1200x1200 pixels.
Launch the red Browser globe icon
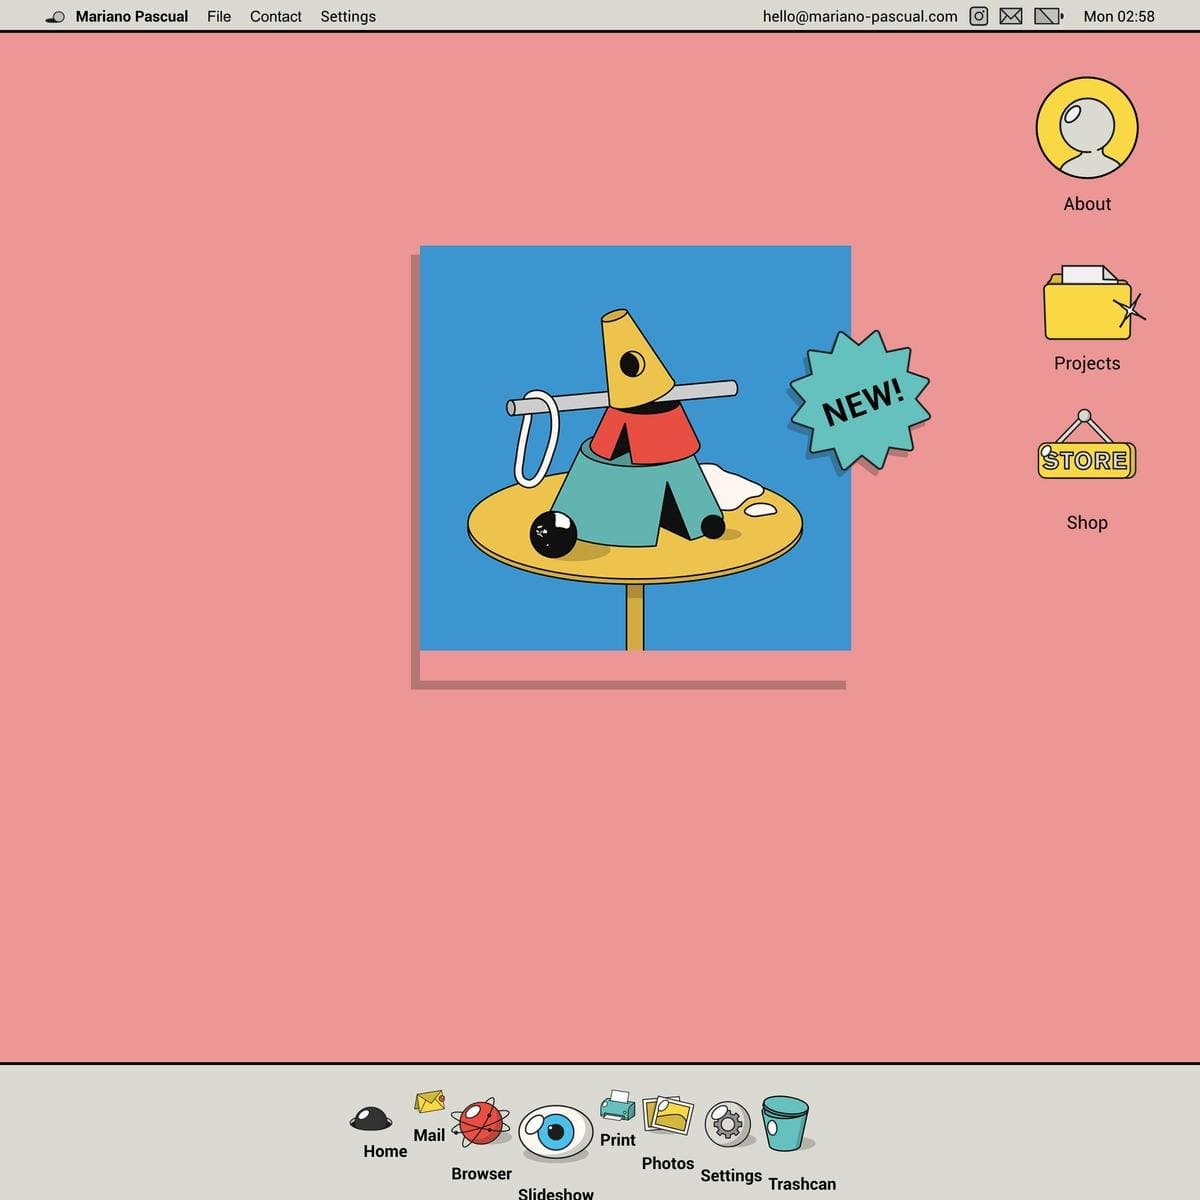pyautogui.click(x=481, y=1122)
